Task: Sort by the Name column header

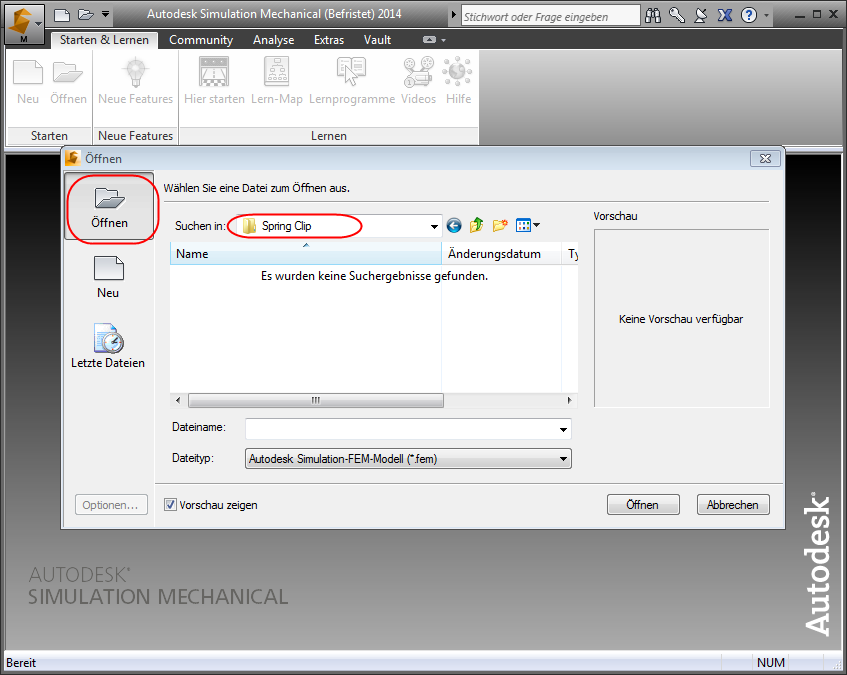Action: [x=306, y=254]
